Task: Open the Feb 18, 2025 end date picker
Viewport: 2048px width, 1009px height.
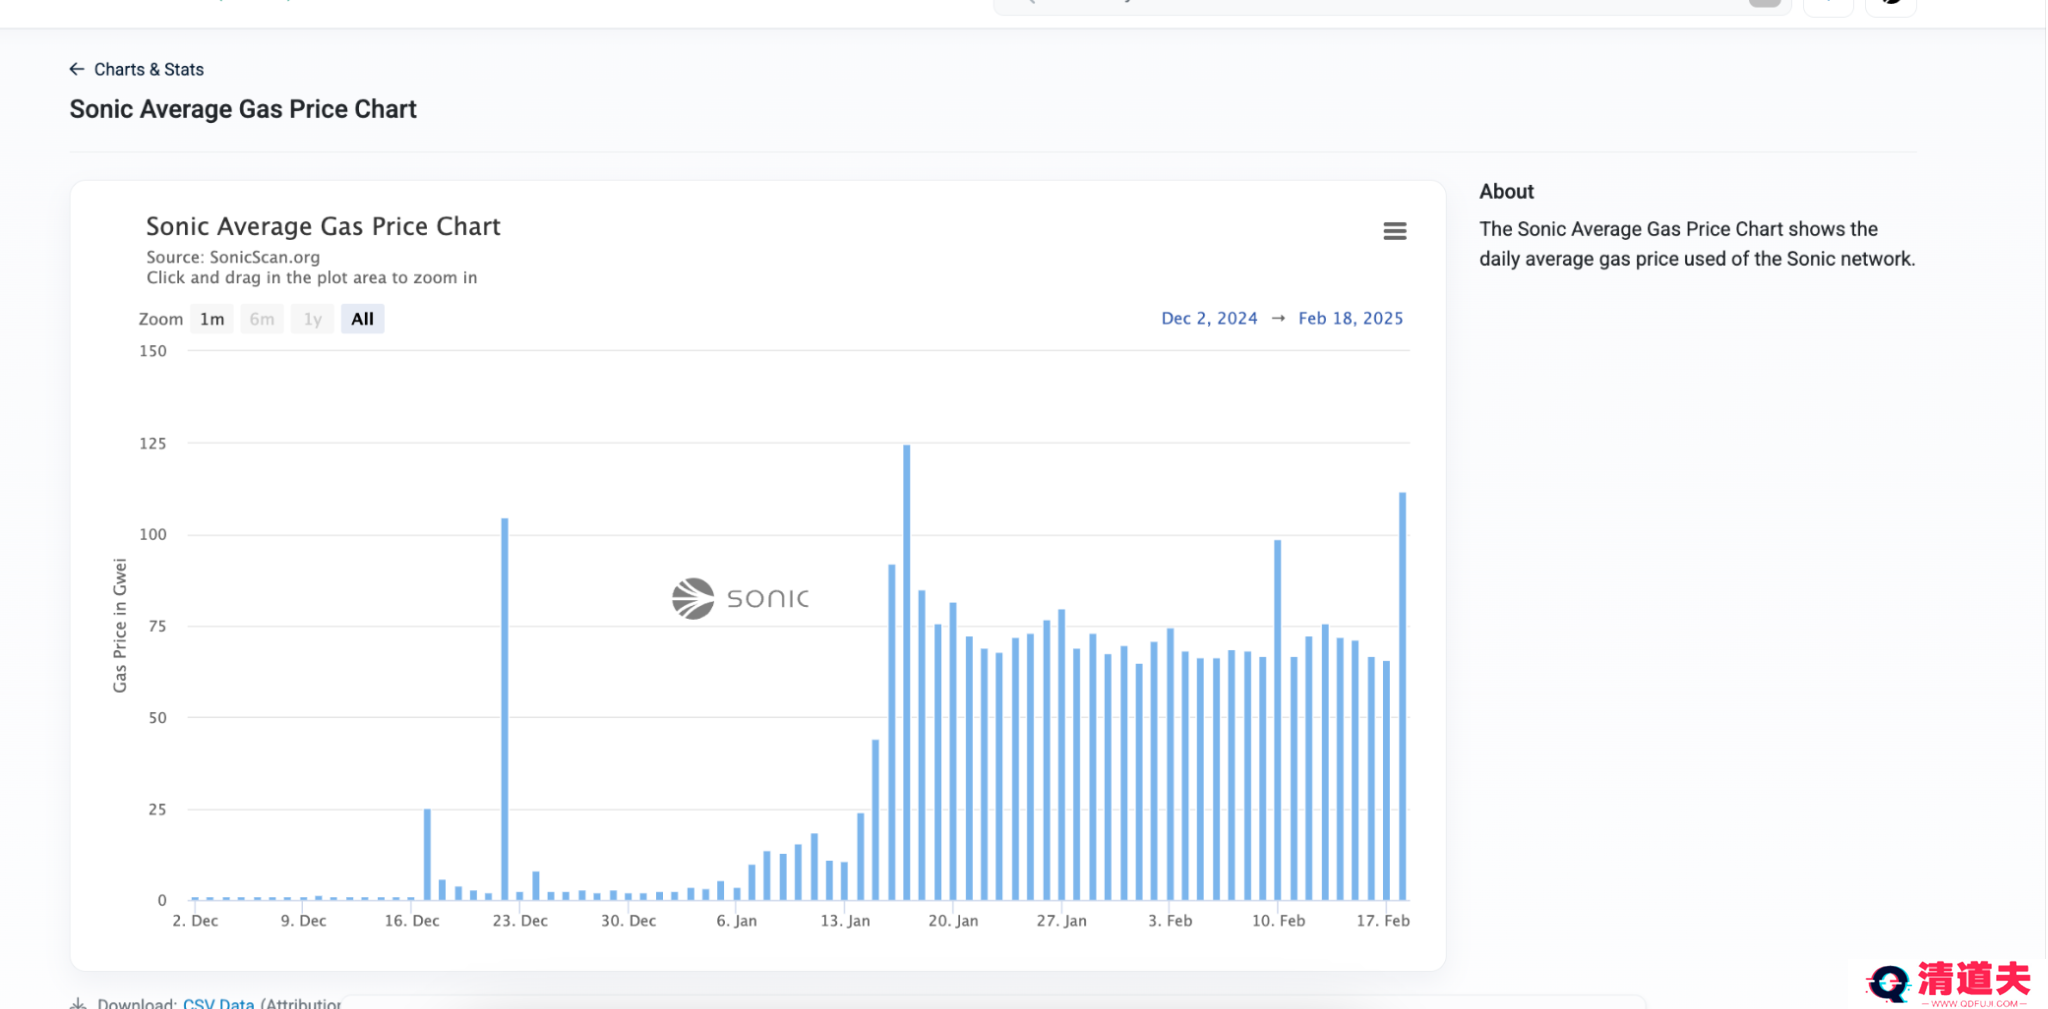Action: [x=1350, y=318]
